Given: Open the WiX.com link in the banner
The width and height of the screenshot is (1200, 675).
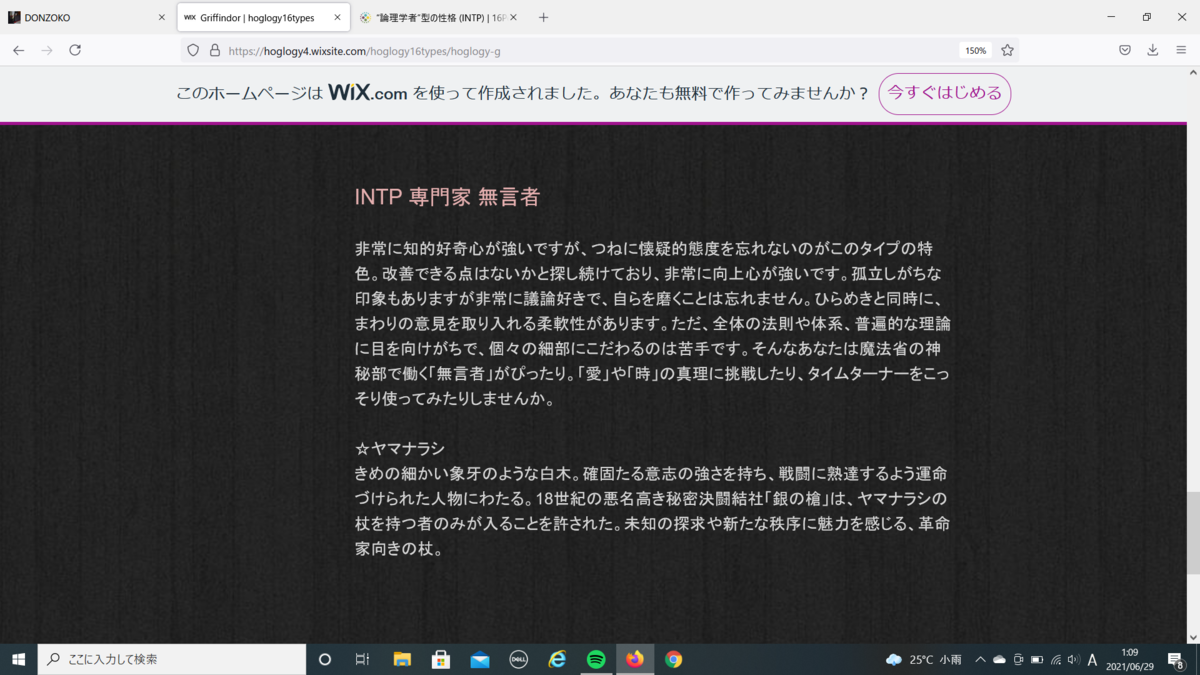Looking at the screenshot, I should [x=366, y=91].
